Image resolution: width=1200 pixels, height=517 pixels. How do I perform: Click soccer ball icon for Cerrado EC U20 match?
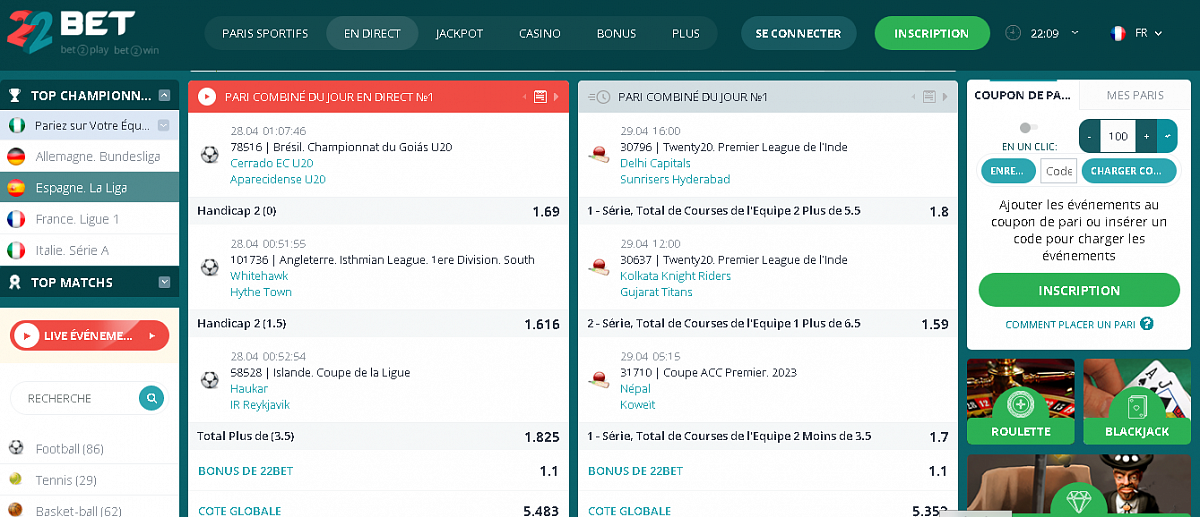click(210, 155)
